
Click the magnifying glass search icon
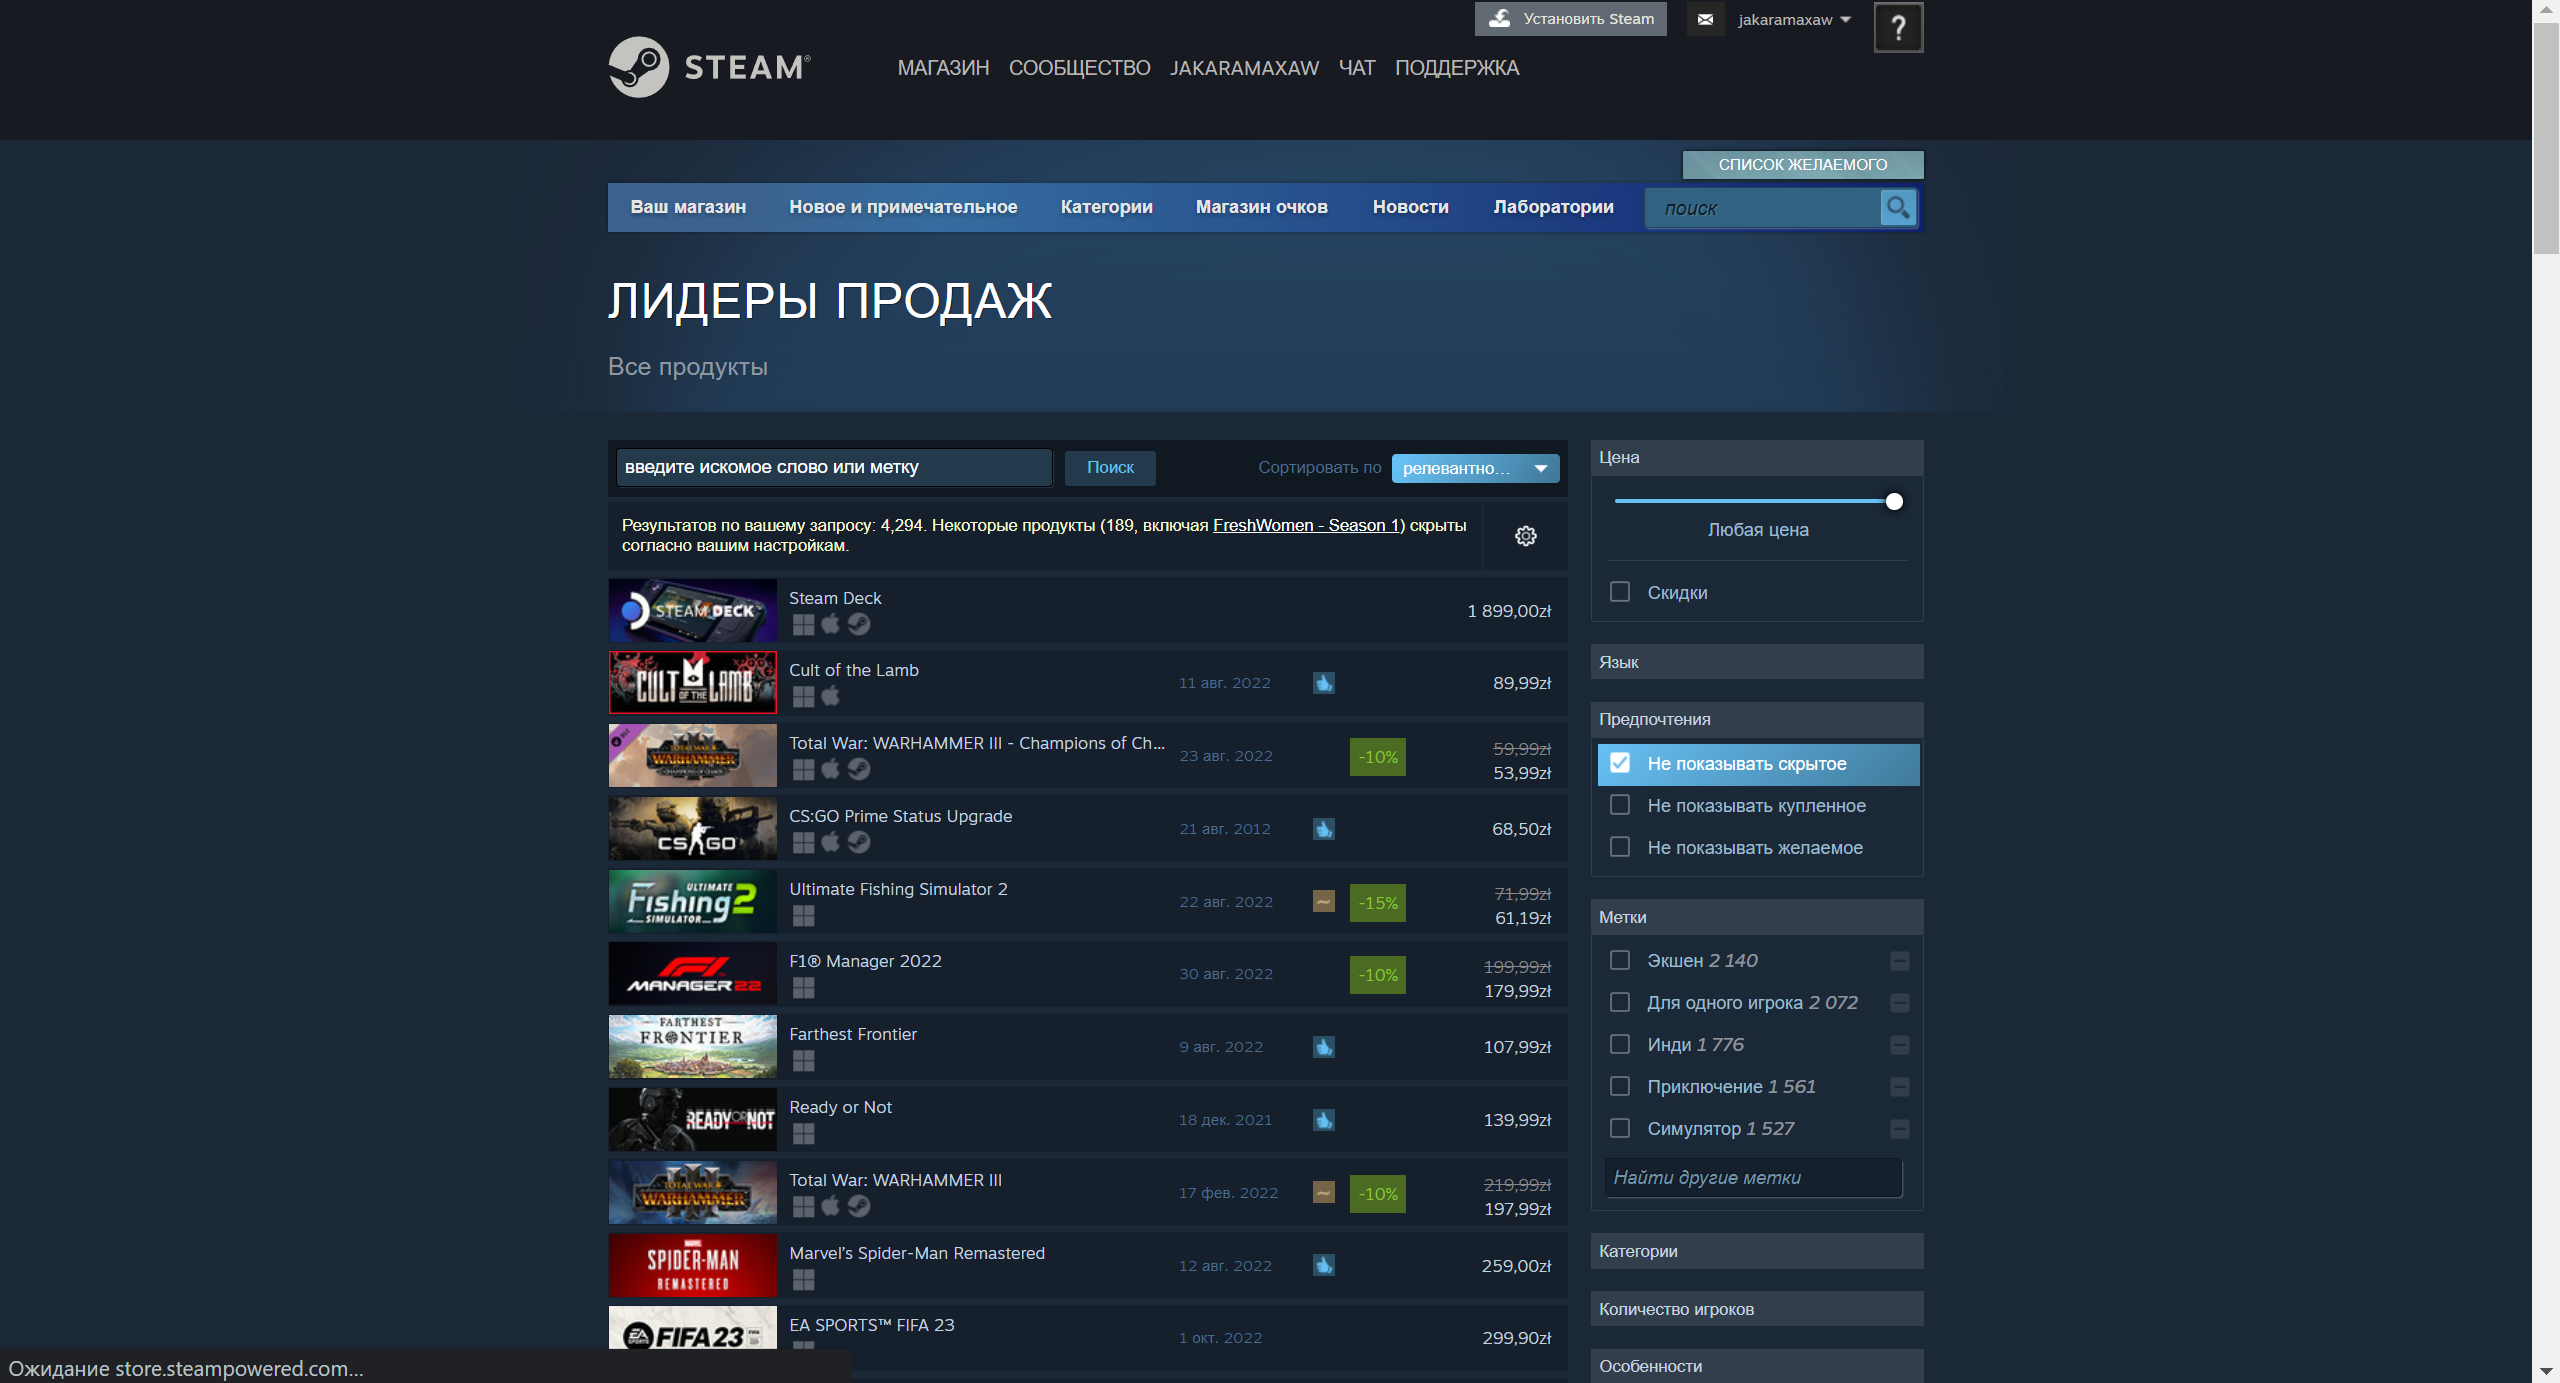pyautogui.click(x=1897, y=207)
